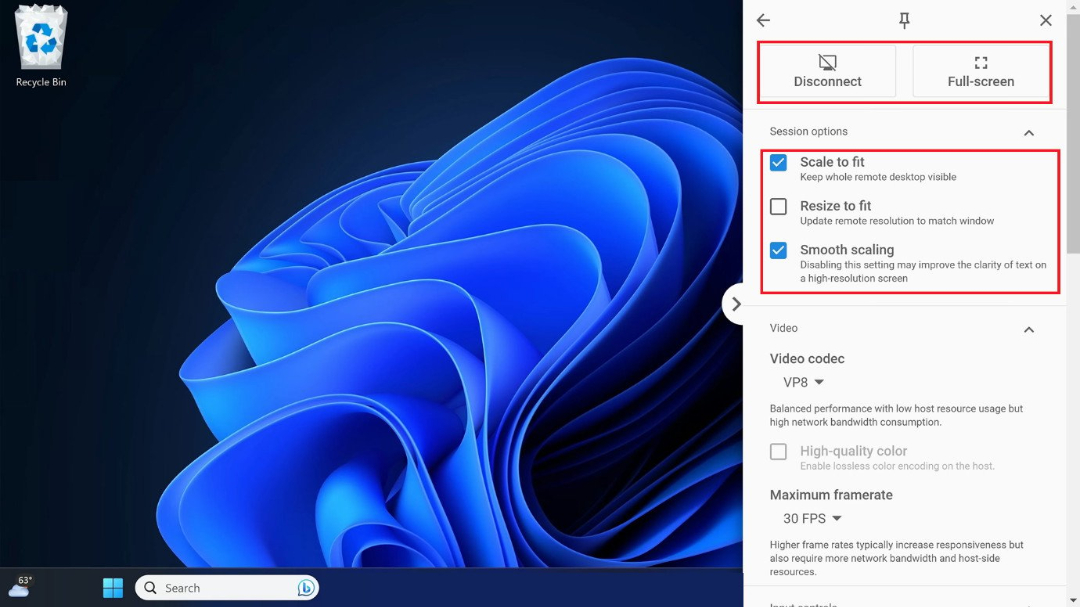Collapse the Video section

click(x=1029, y=329)
